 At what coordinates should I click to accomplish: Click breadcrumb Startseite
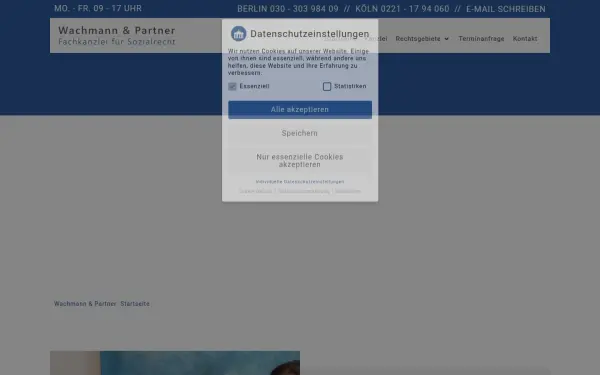[x=135, y=304]
